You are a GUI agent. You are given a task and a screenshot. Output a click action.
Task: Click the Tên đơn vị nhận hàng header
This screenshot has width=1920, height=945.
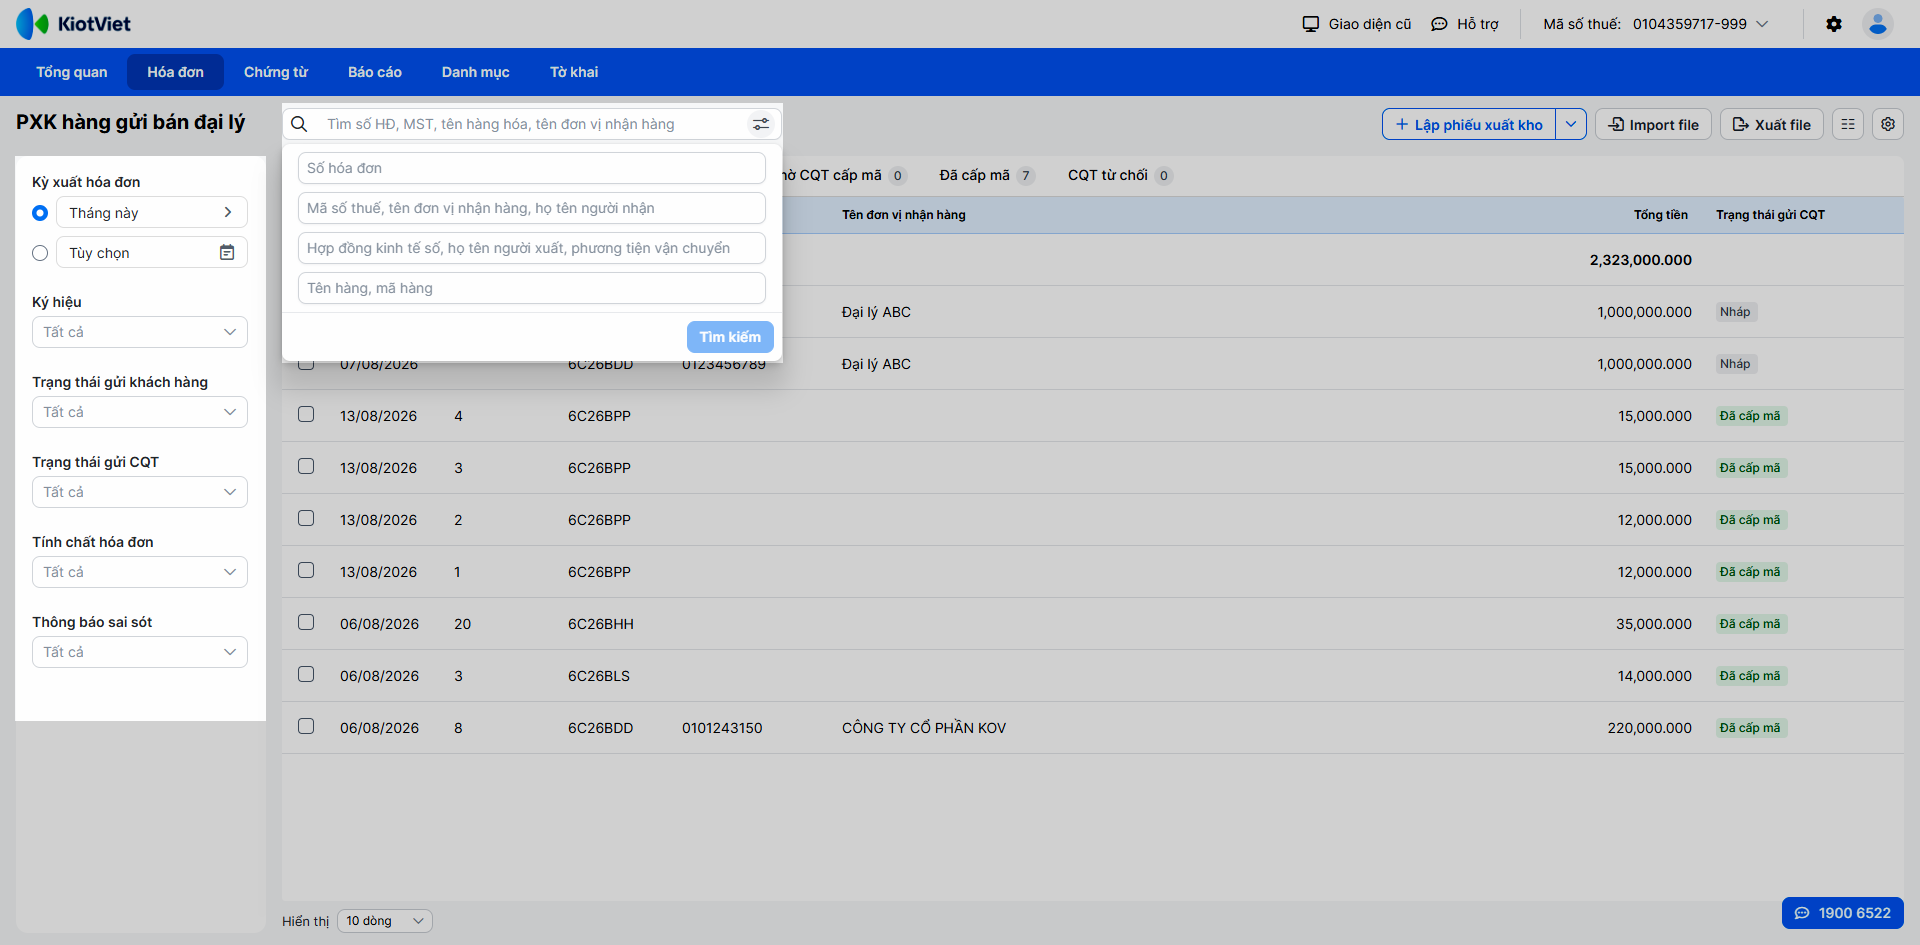[x=904, y=215]
